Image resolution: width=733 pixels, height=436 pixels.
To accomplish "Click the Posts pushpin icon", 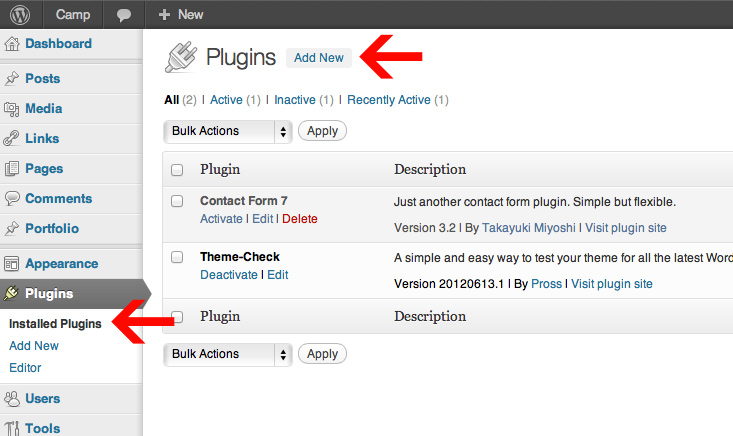I will 12,79.
